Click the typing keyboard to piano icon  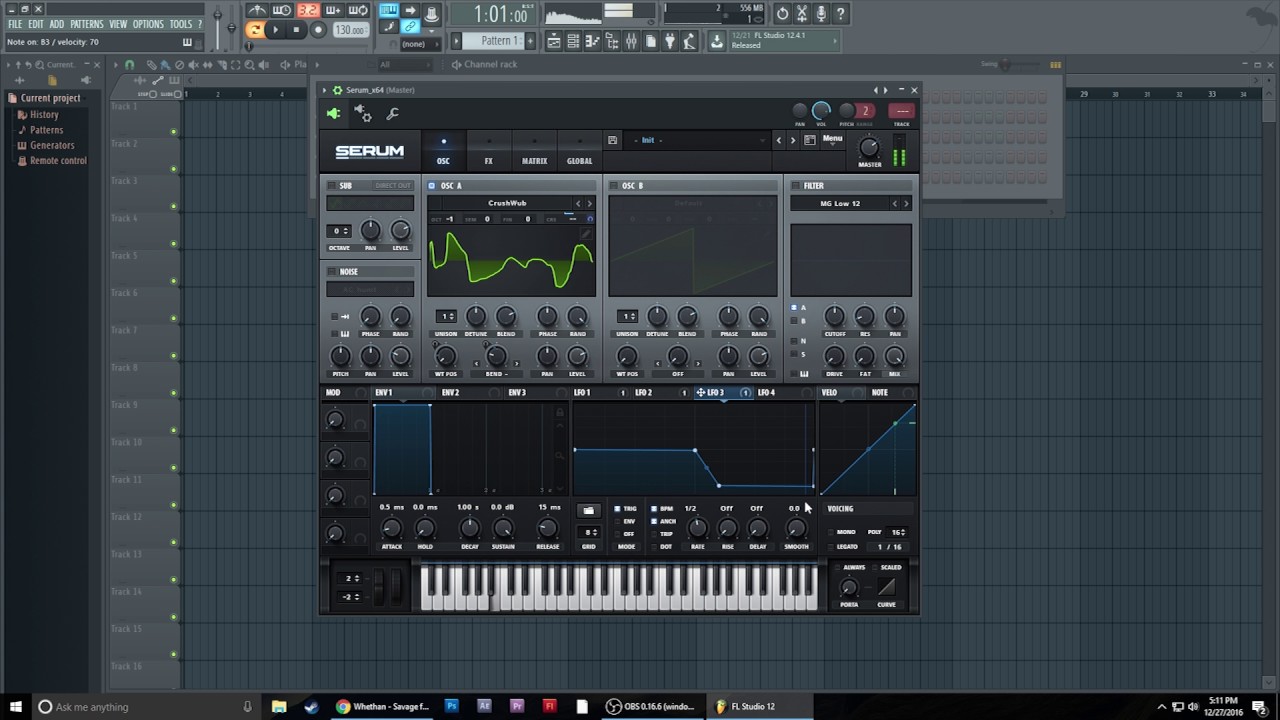389,11
